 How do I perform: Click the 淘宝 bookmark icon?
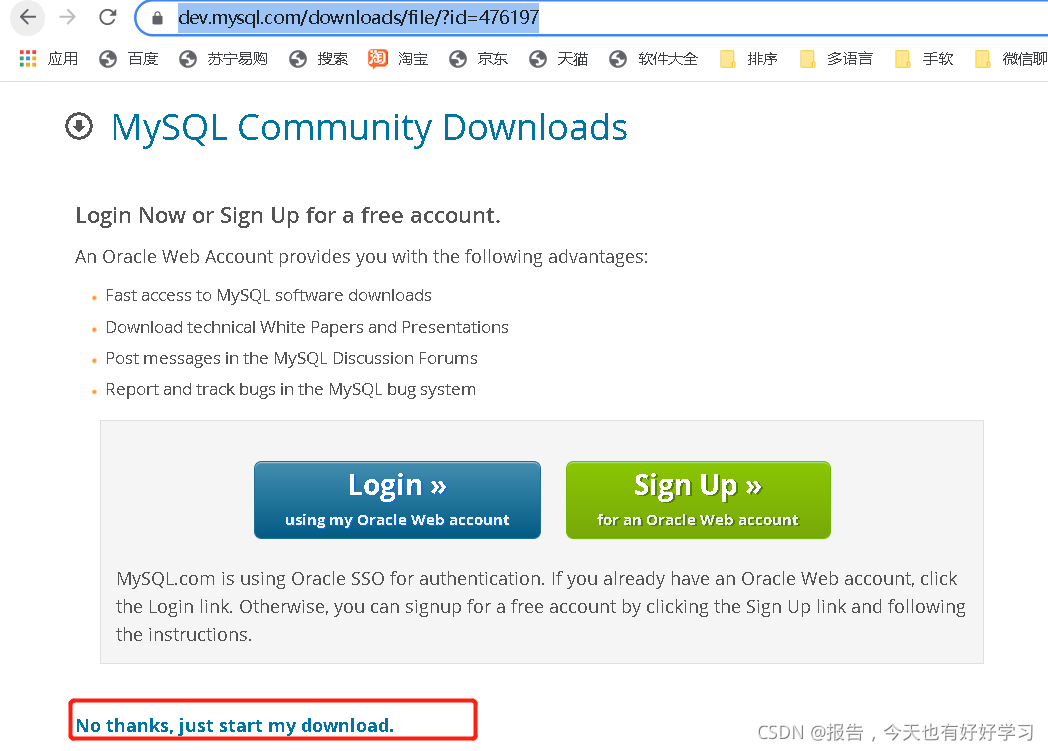click(377, 58)
